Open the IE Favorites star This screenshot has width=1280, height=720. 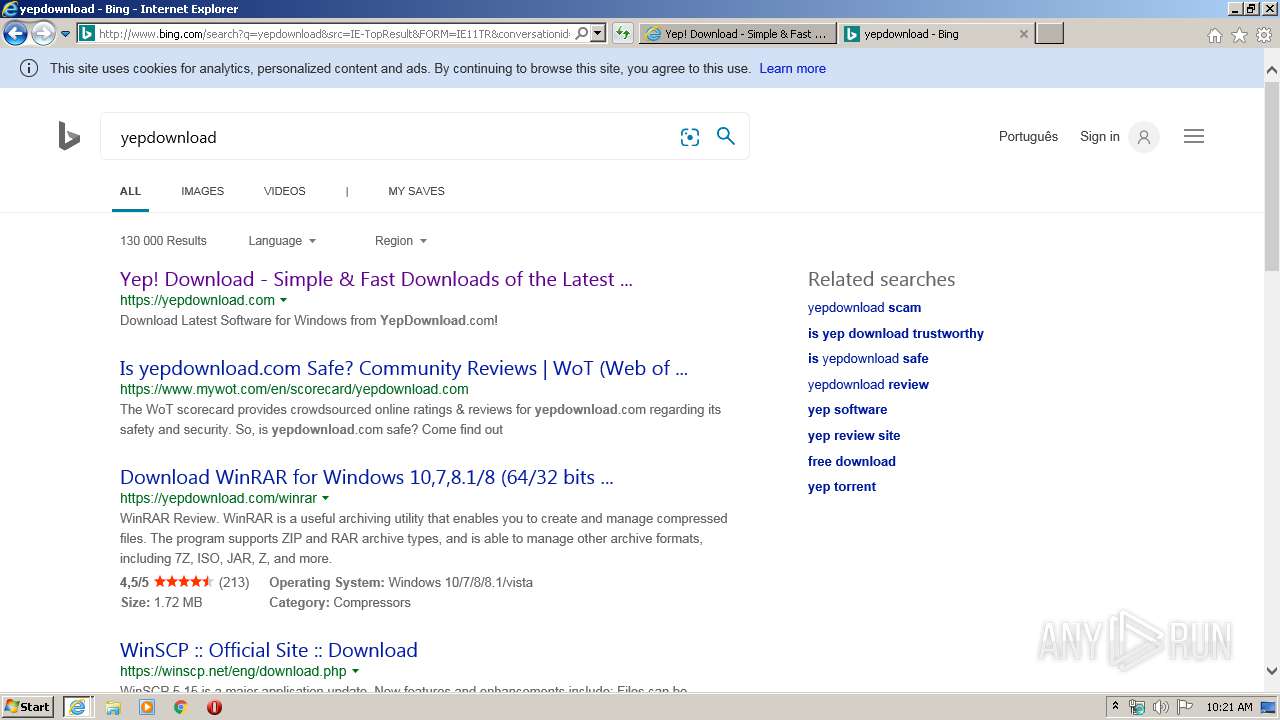coord(1239,35)
